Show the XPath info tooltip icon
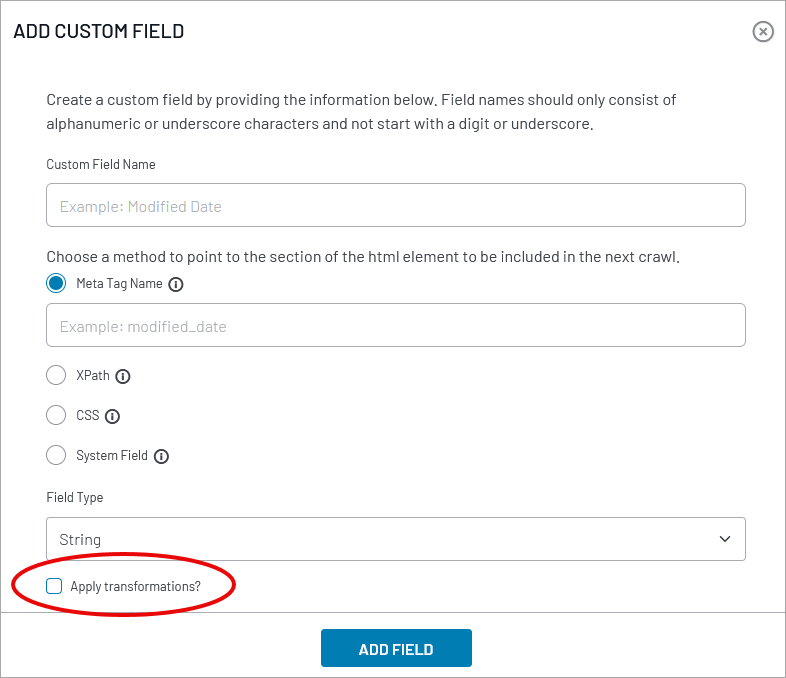This screenshot has height=678, width=786. click(x=123, y=376)
